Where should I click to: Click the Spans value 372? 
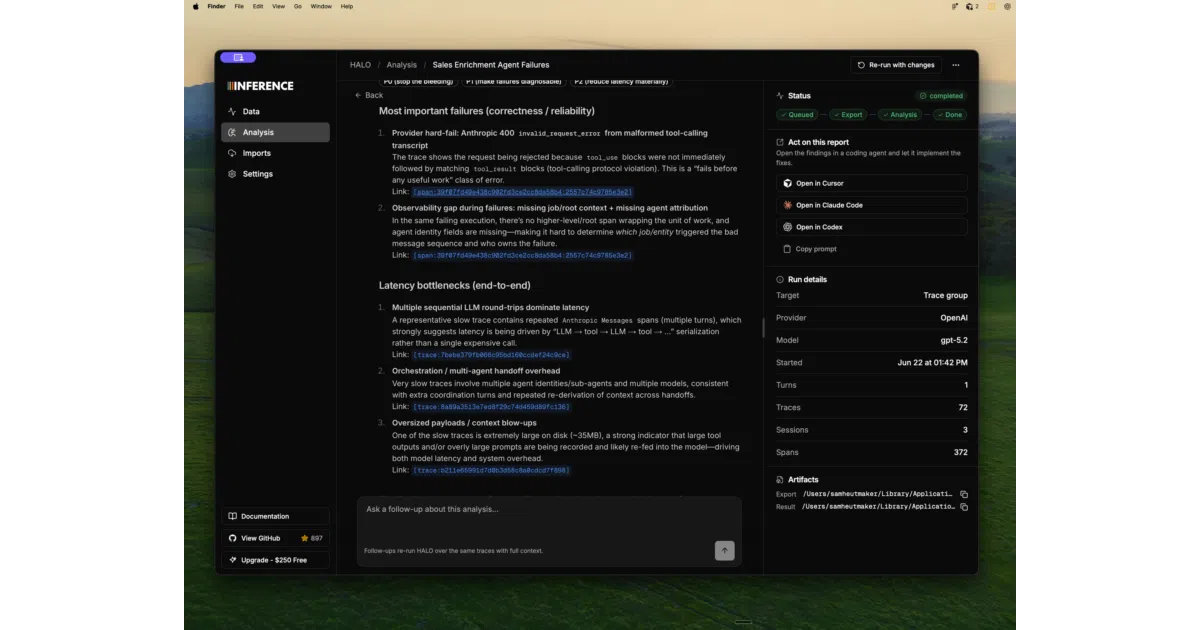coord(961,452)
